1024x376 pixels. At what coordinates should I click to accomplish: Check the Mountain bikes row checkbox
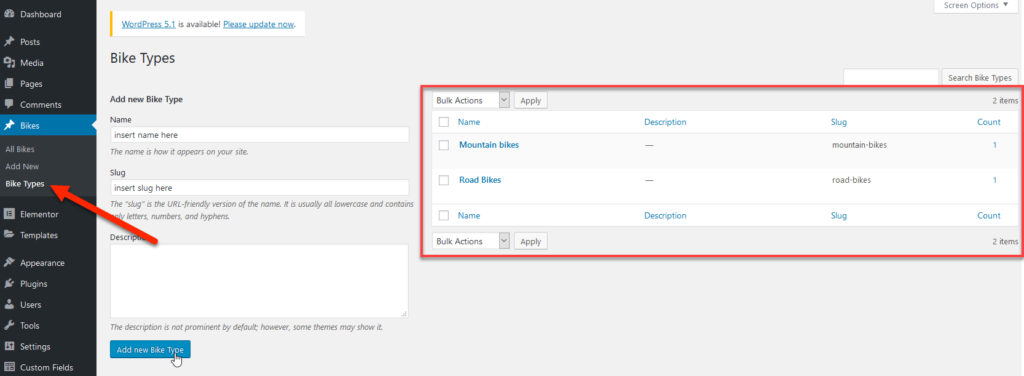click(x=444, y=146)
